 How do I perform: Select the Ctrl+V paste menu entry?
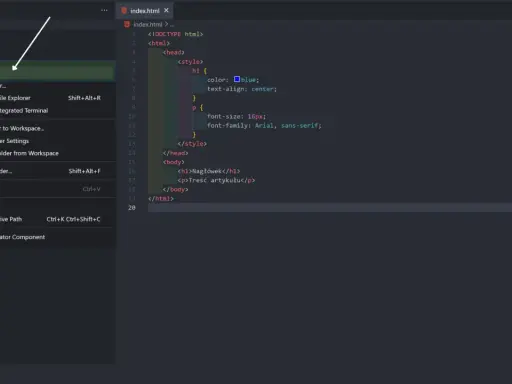tap(57, 189)
